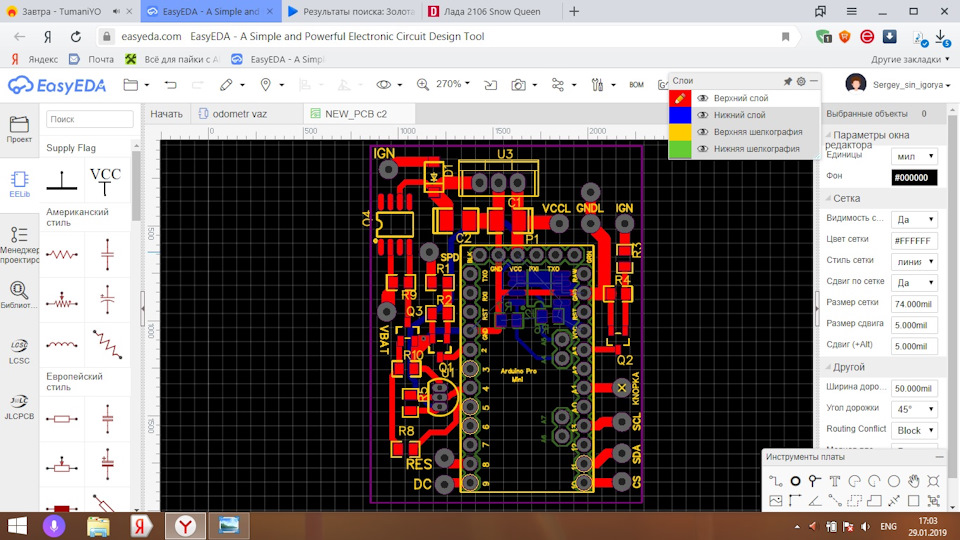Toggle visibility of Верхняя шелкография layer
Image resolution: width=960 pixels, height=540 pixels.
tap(703, 132)
